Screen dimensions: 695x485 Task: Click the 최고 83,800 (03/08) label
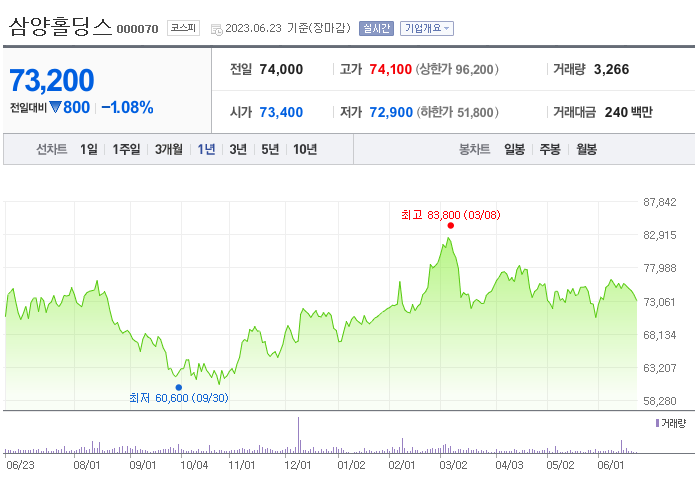point(451,215)
